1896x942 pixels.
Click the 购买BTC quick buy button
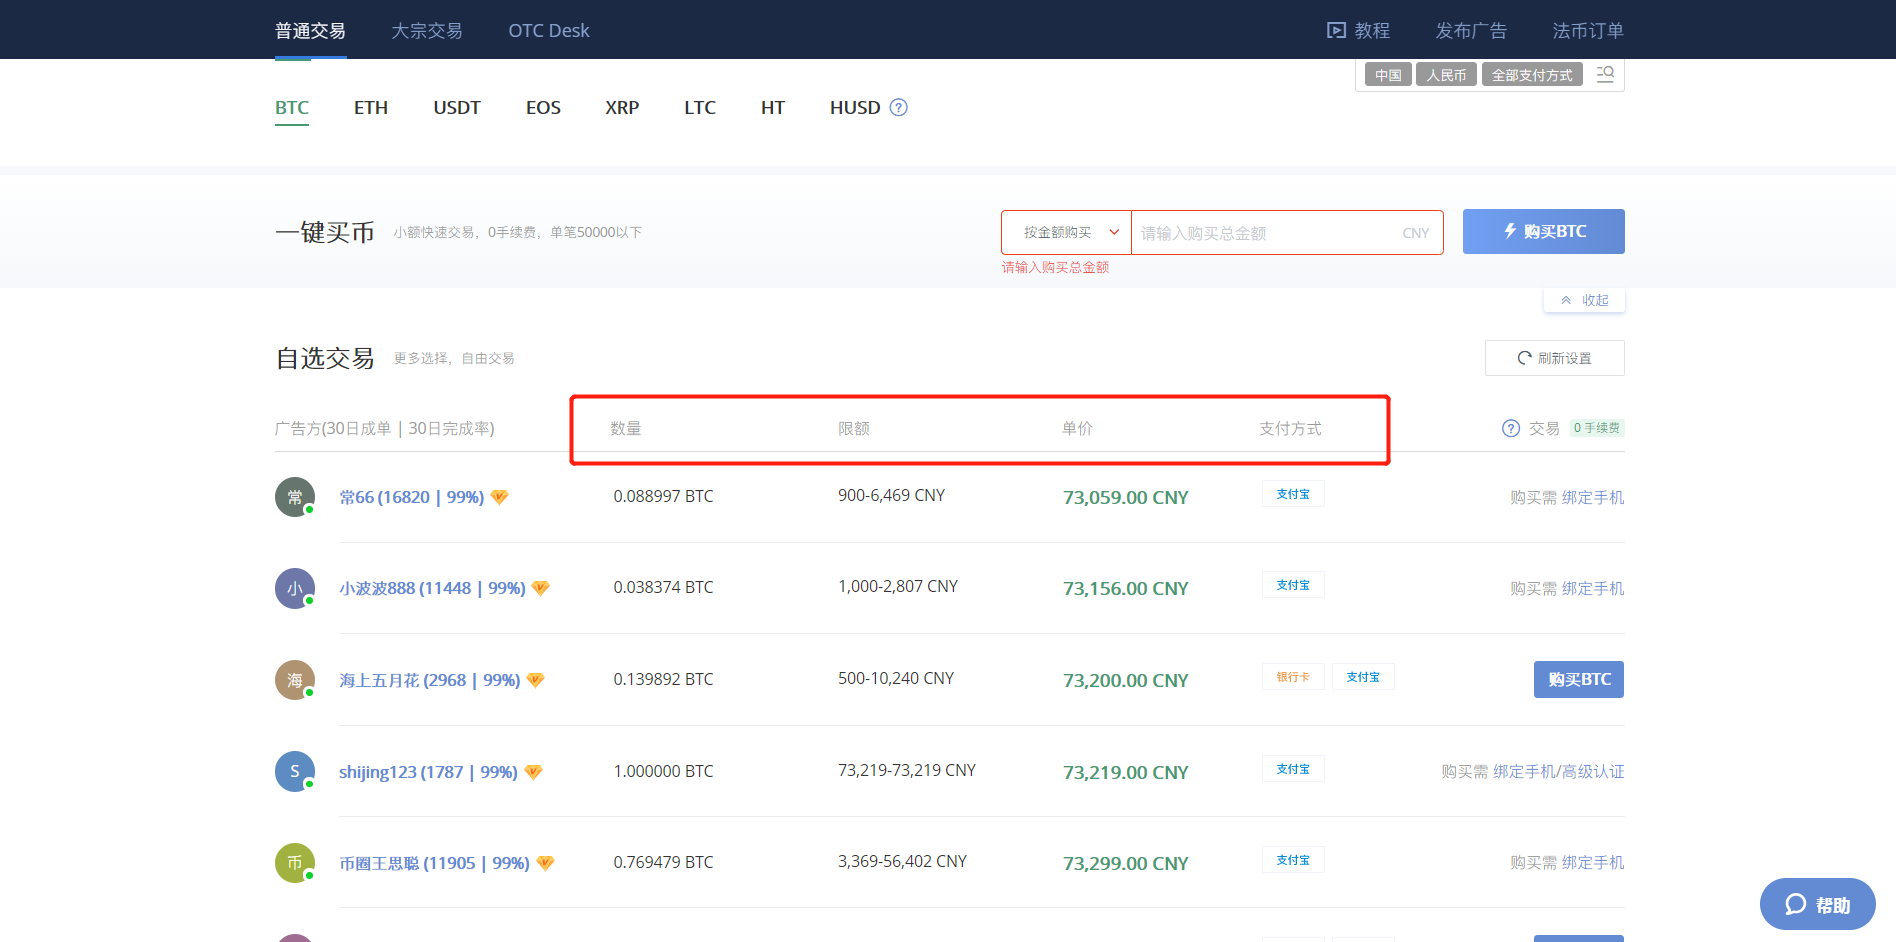1543,232
